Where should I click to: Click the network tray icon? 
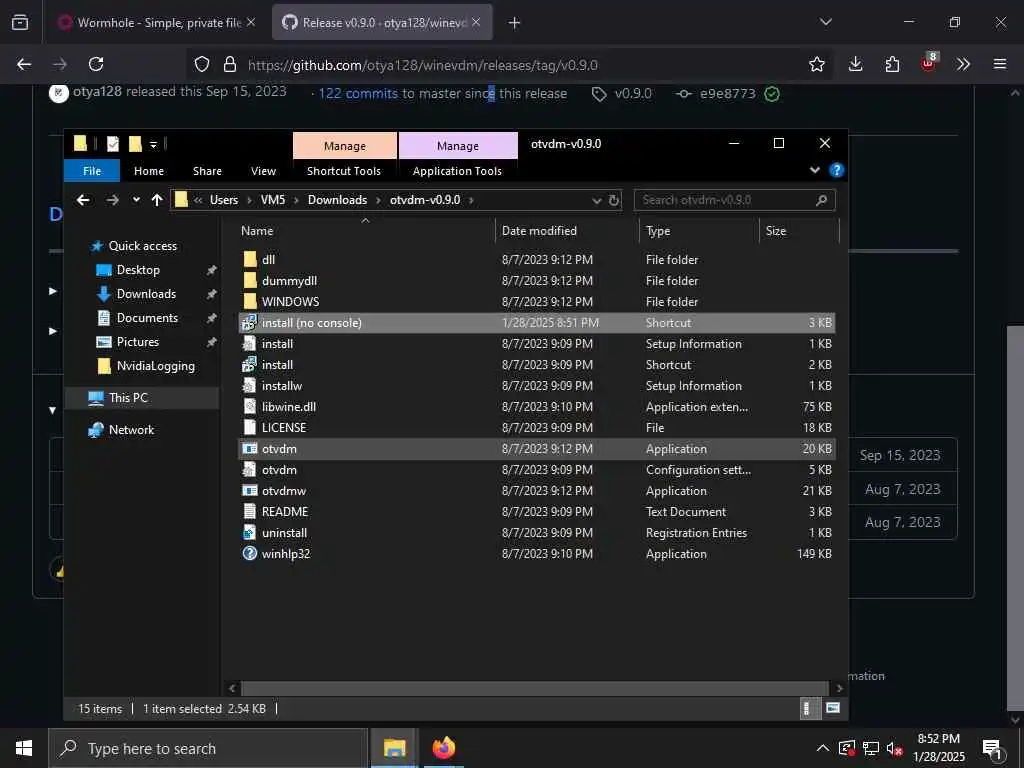click(x=871, y=748)
